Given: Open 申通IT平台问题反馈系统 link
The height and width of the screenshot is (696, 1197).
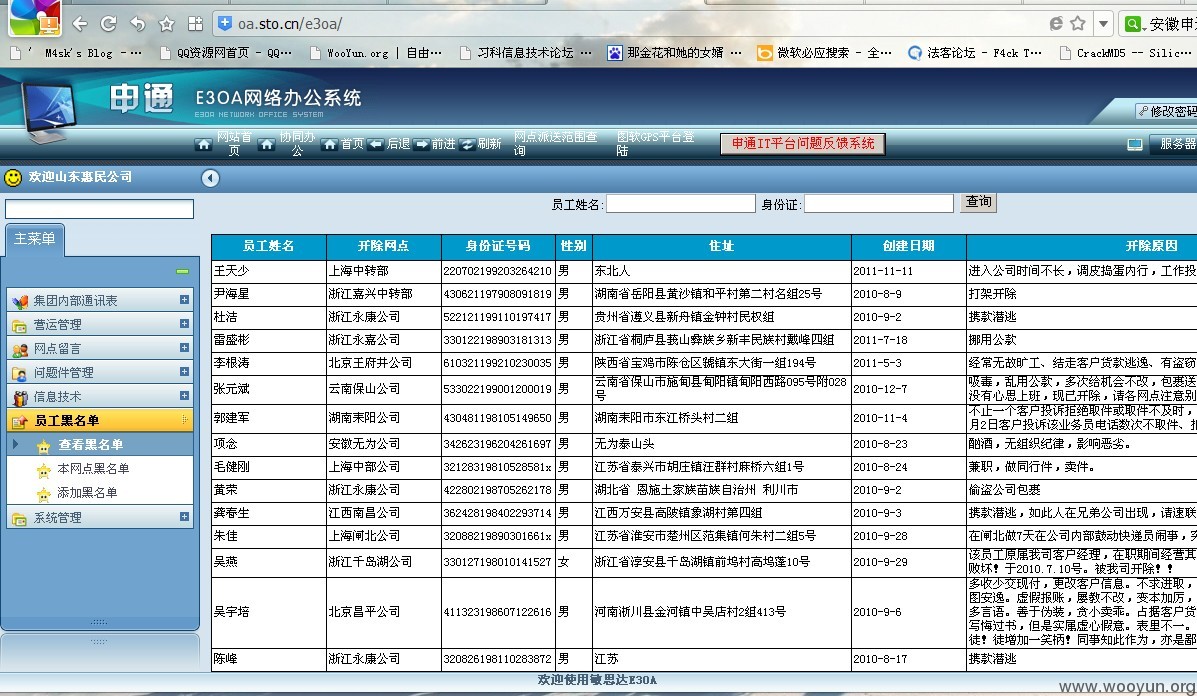Looking at the screenshot, I should tap(803, 143).
